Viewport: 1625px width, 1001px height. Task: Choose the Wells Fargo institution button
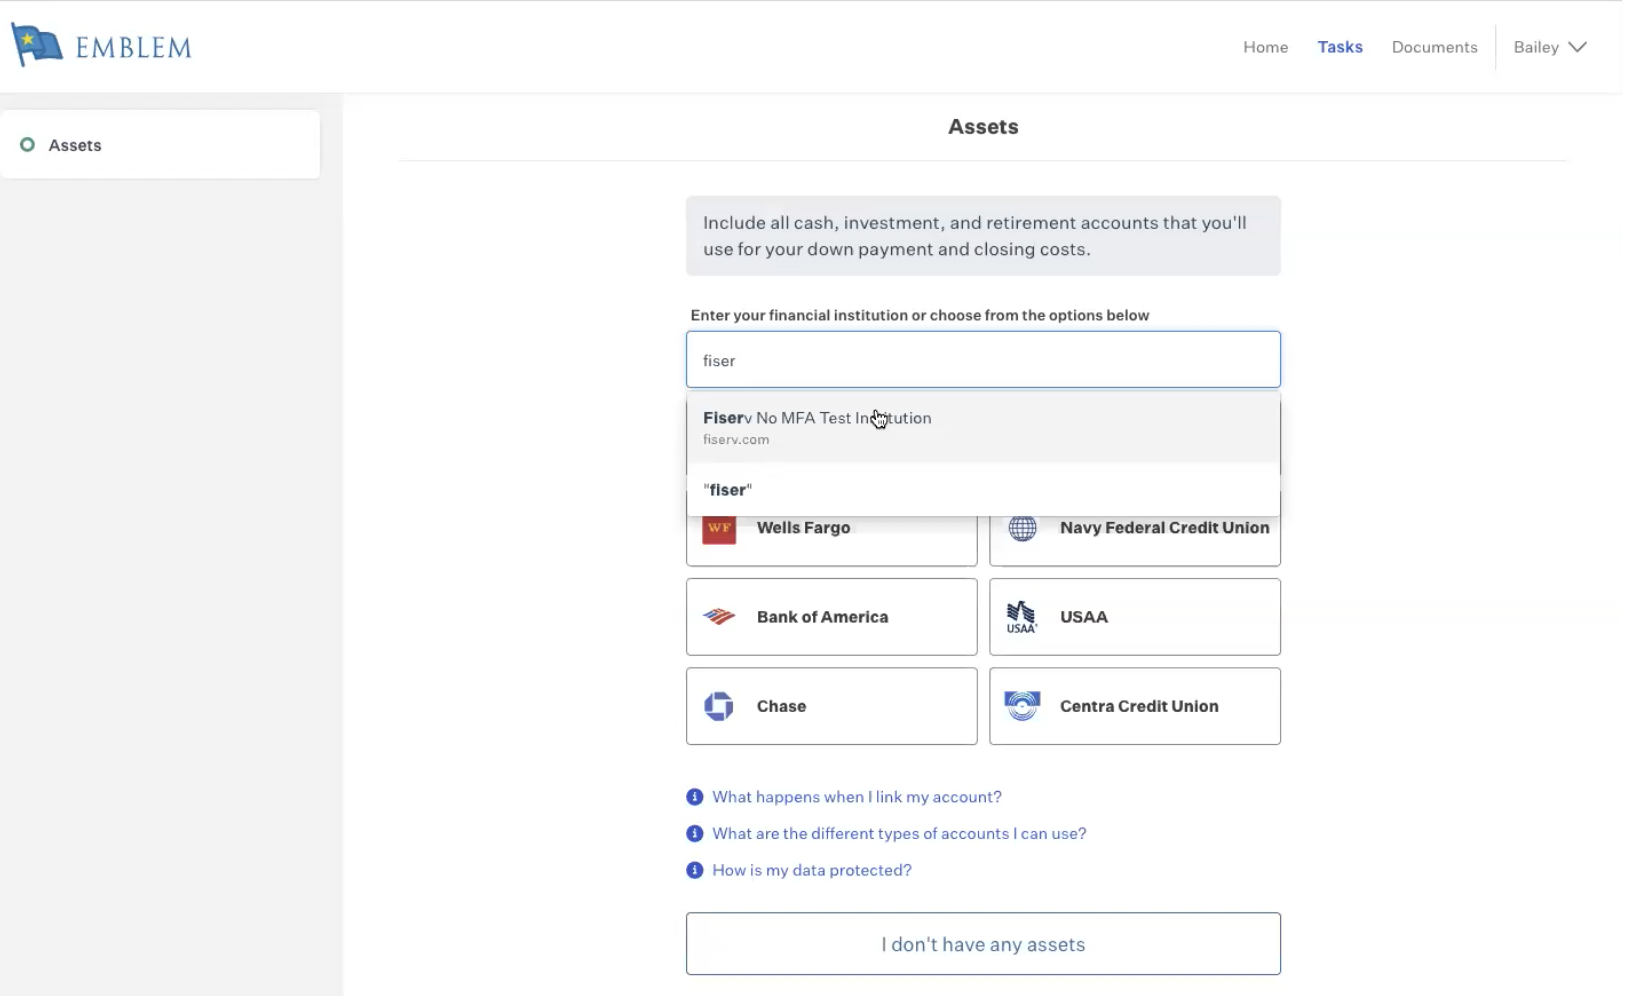831,540
